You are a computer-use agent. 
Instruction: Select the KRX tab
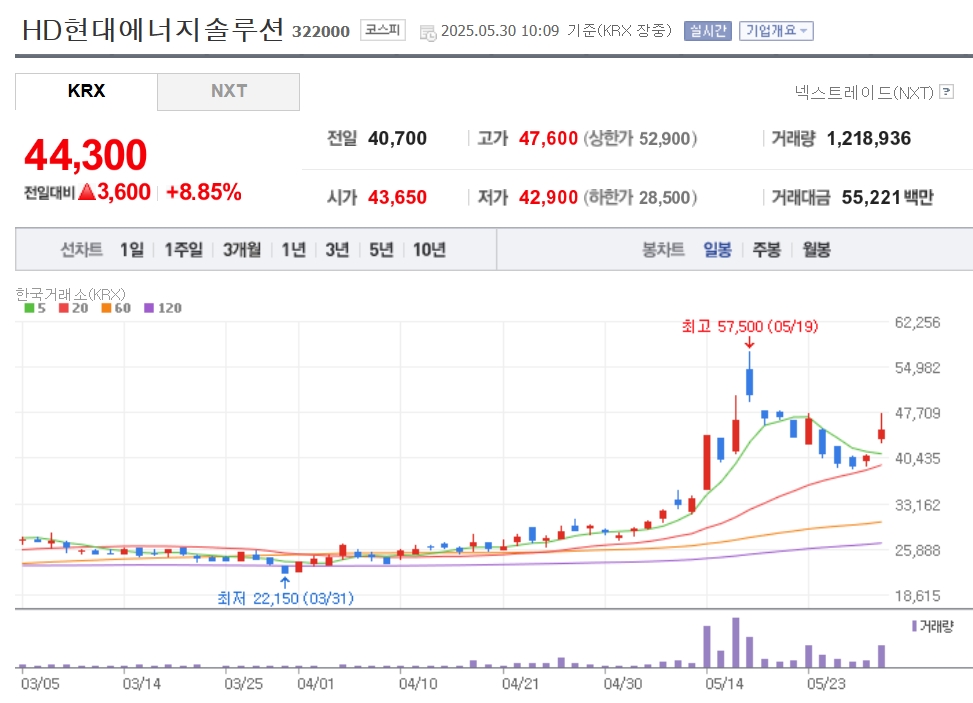tap(86, 91)
